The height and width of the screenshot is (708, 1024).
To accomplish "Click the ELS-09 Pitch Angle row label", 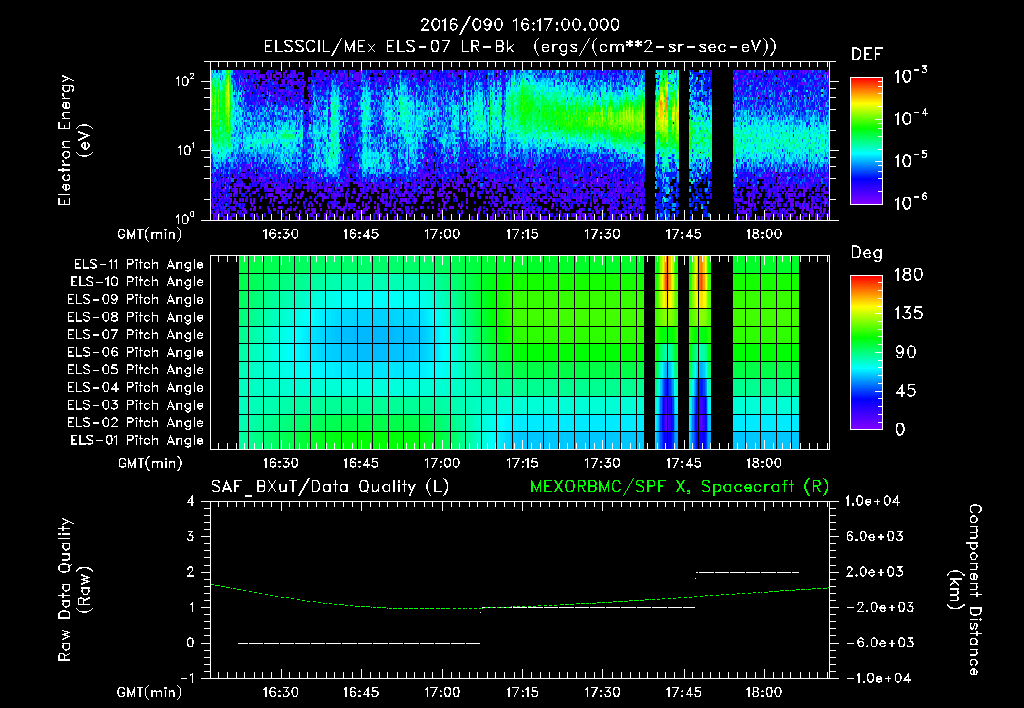I will (x=136, y=300).
